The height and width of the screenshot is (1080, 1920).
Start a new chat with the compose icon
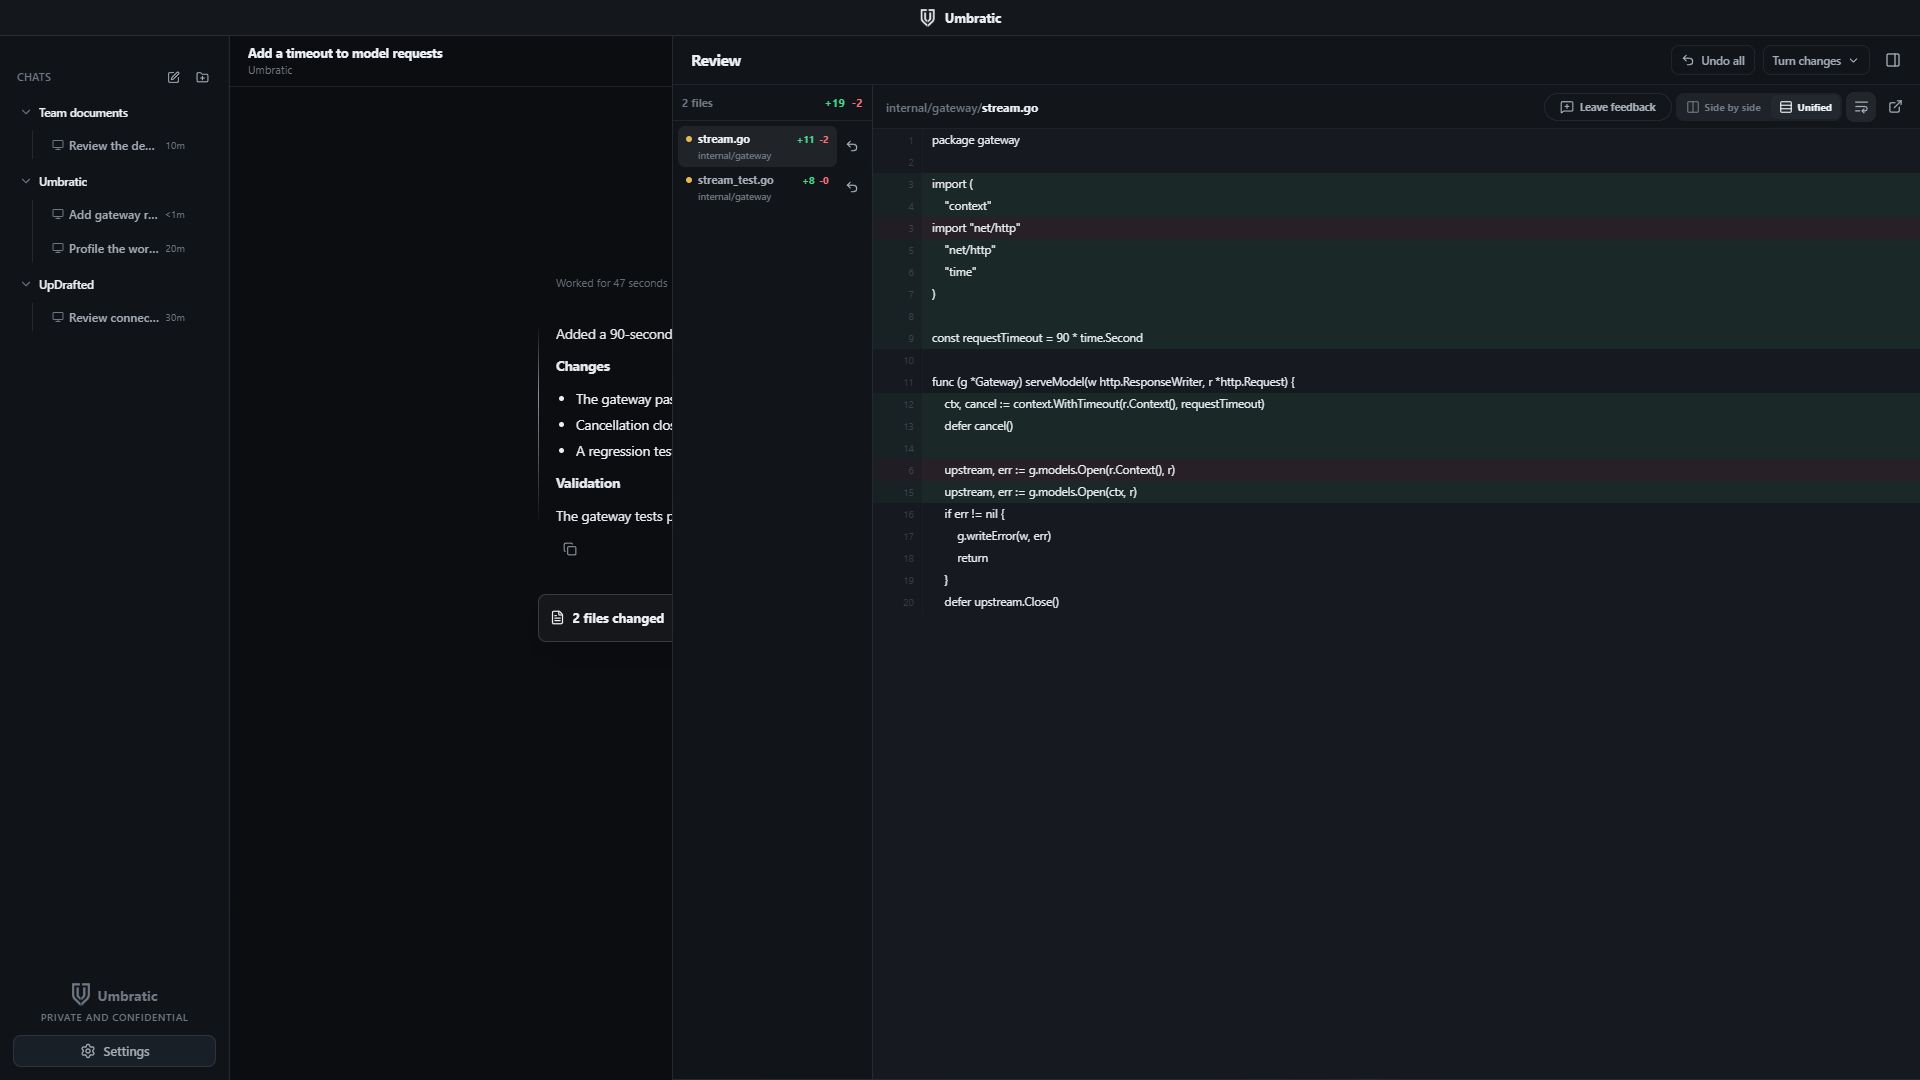click(174, 77)
